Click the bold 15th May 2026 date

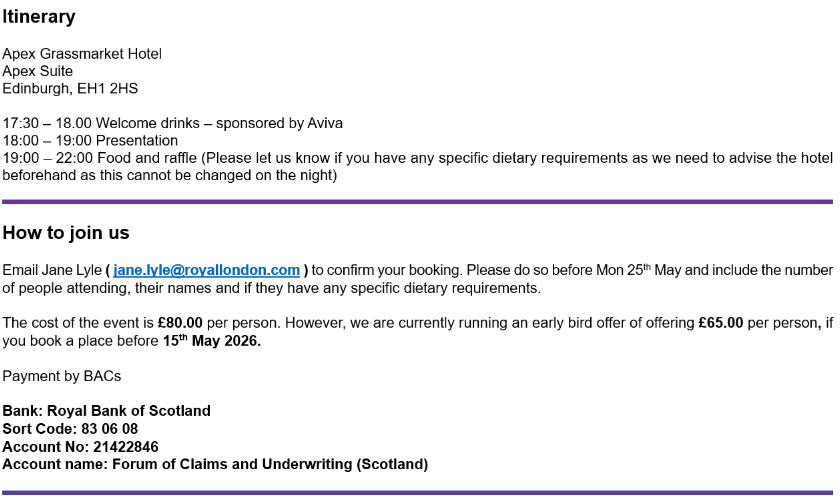(x=211, y=341)
